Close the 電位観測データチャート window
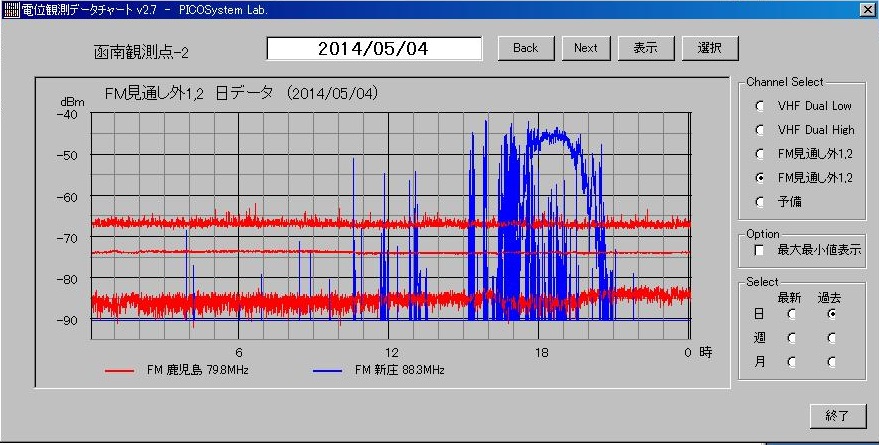Screen dimensions: 879x445 (866, 9)
